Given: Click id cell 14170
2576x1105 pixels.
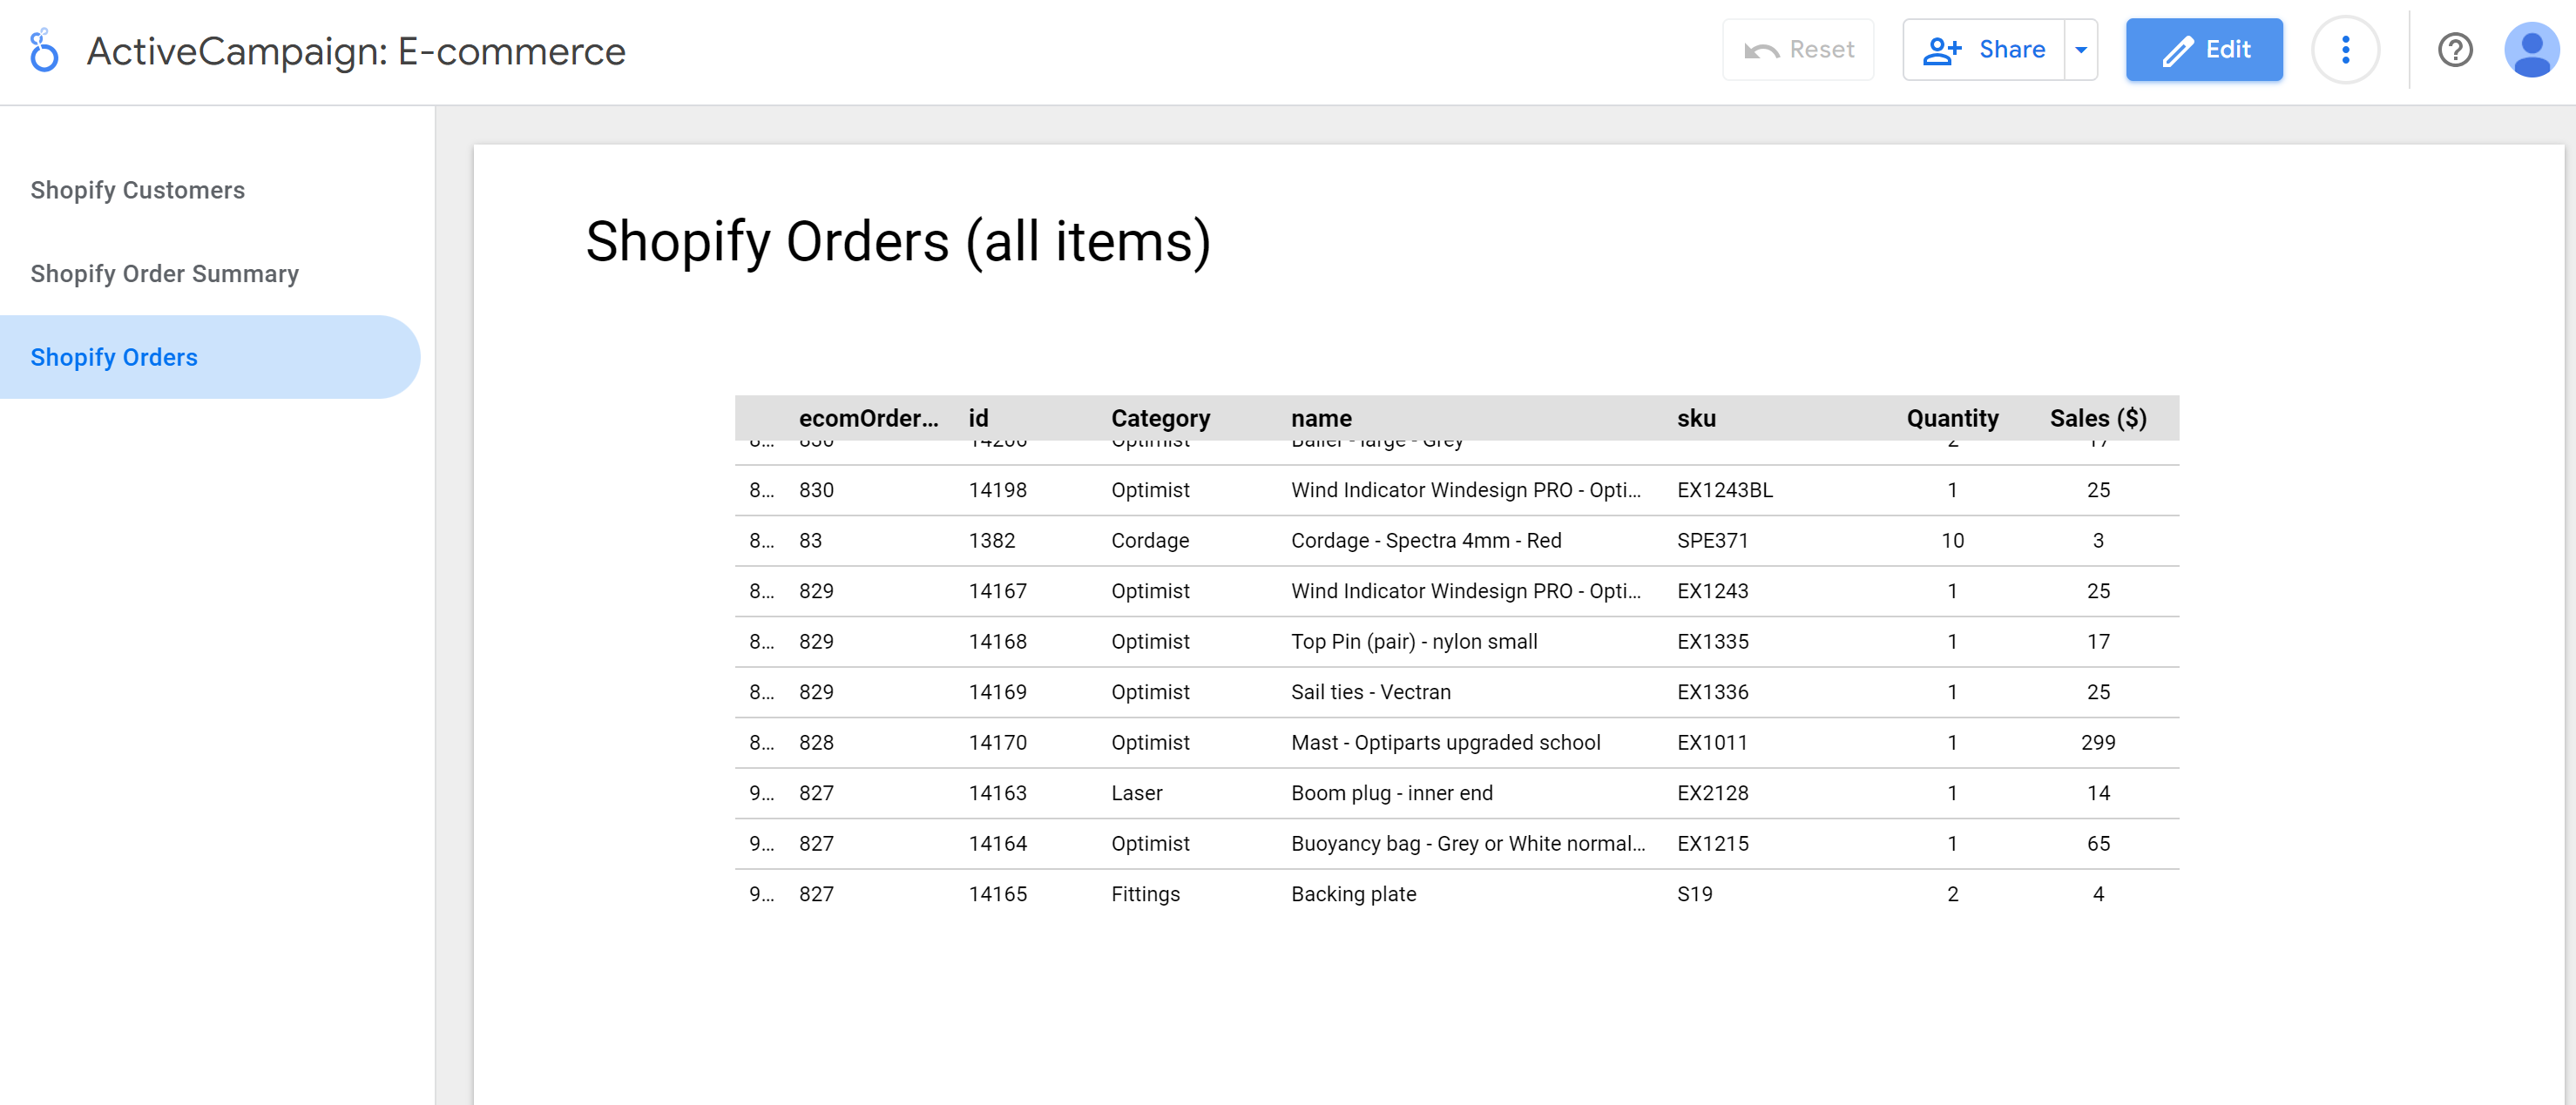Looking at the screenshot, I should point(997,743).
